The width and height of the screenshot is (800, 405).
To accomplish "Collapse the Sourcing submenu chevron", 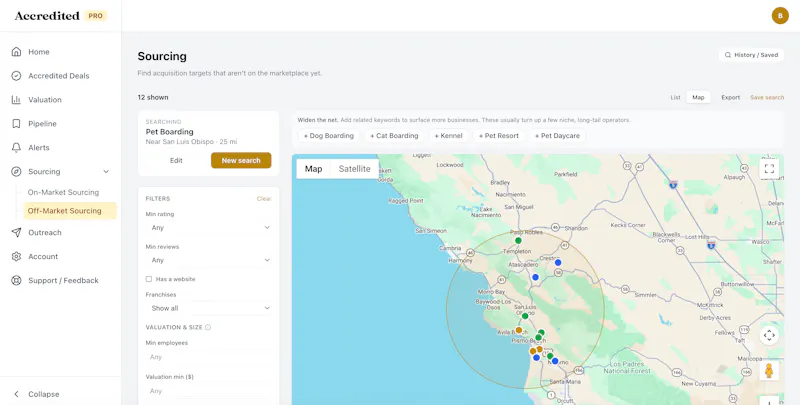I will coord(106,172).
